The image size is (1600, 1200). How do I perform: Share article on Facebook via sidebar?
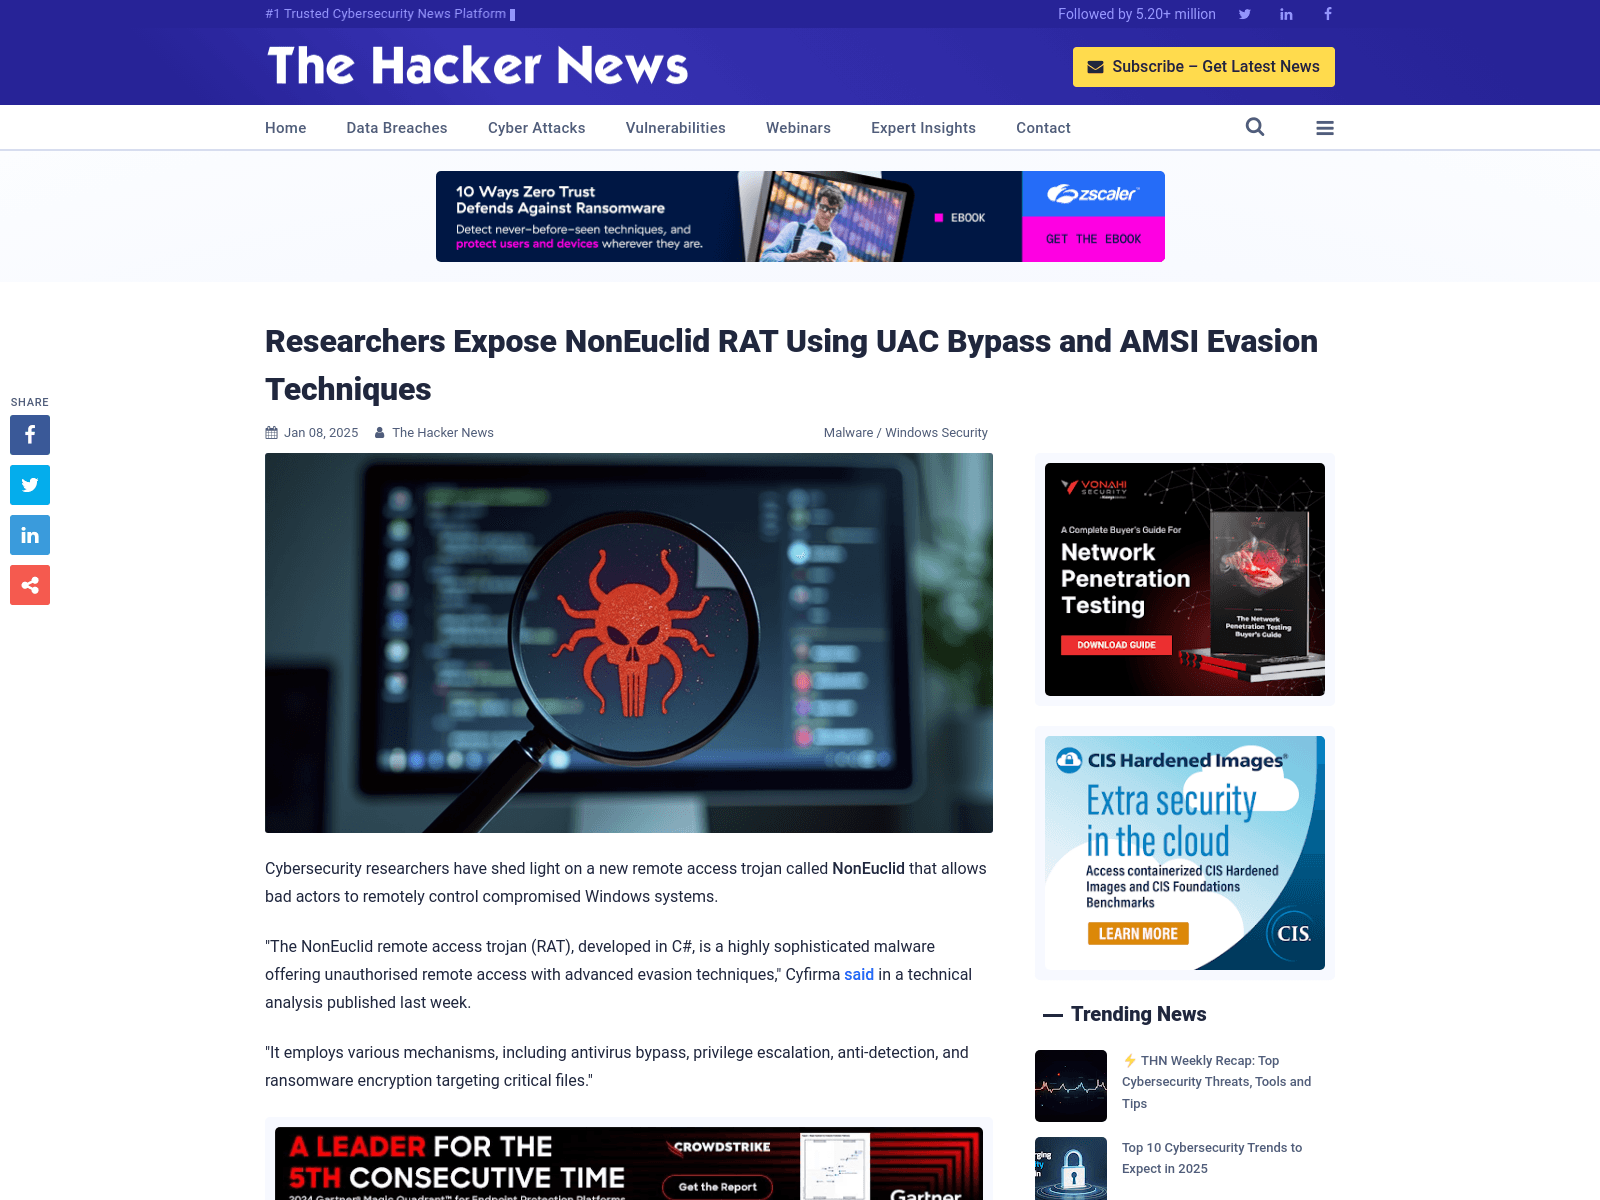click(30, 435)
